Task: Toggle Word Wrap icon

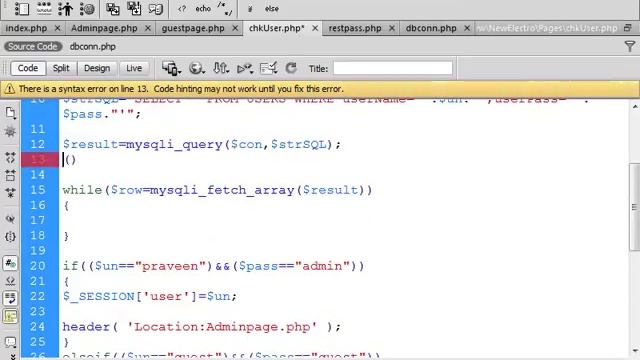Action: 10,298
